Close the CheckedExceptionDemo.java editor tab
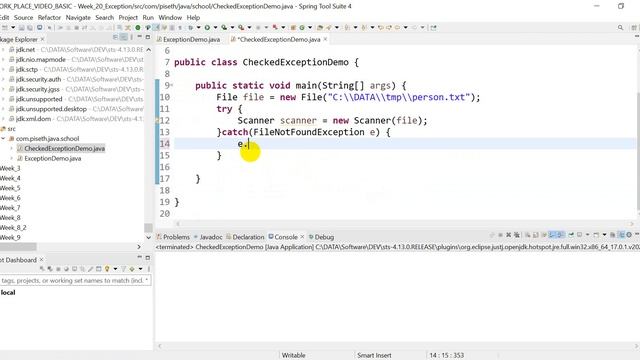The width and height of the screenshot is (640, 360). tap(325, 39)
